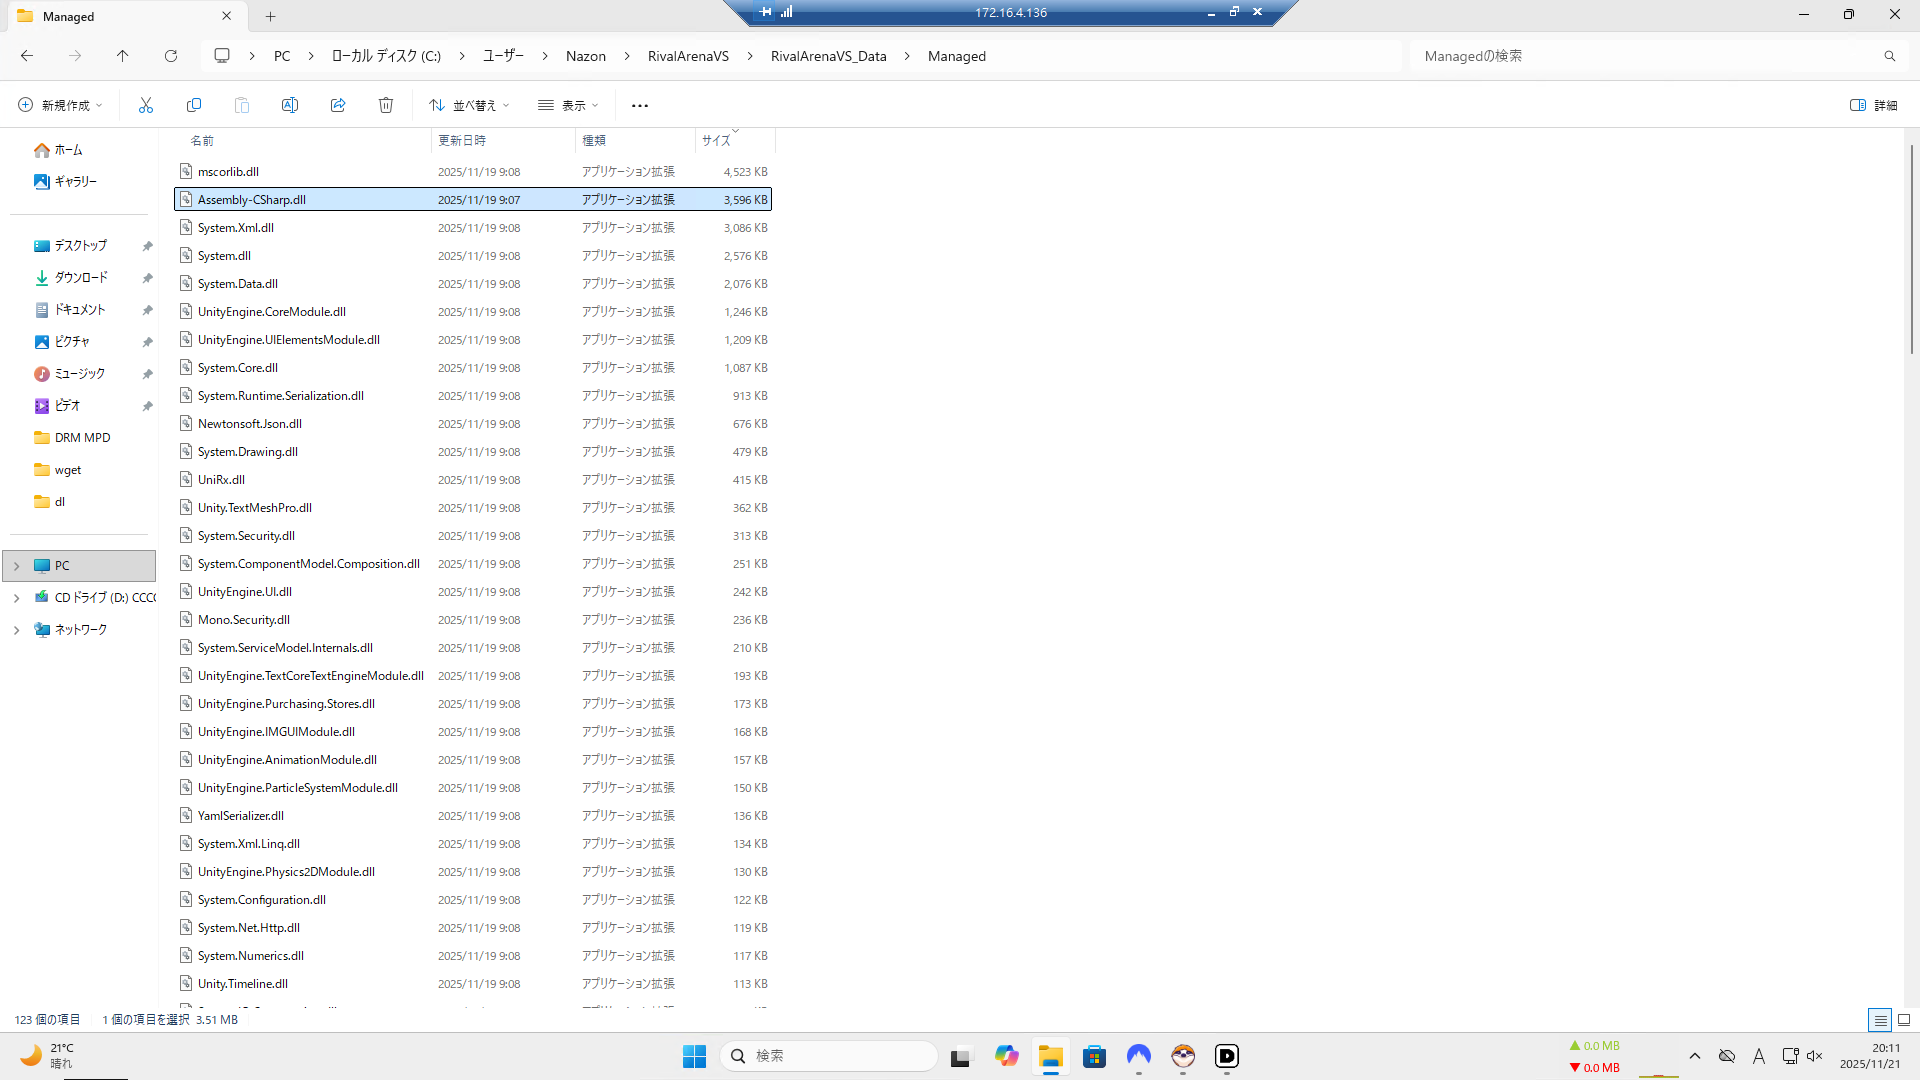Click the RivalArenaVS_Data breadcrumb
Viewport: 1920px width, 1080px height.
(828, 56)
